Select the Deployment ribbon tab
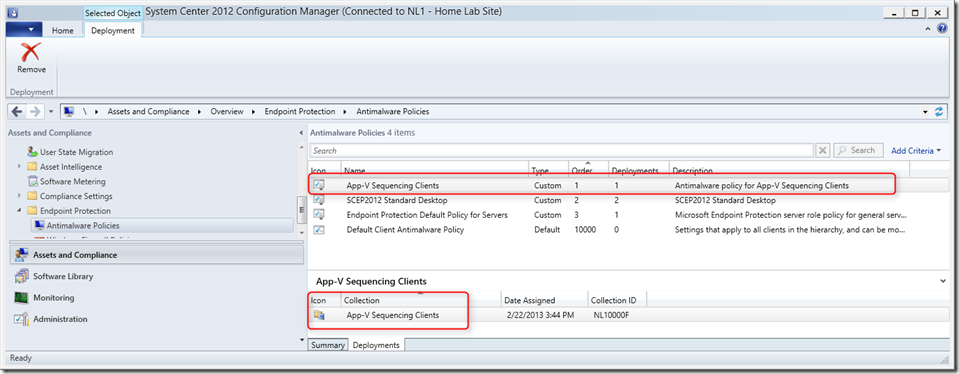 point(113,31)
